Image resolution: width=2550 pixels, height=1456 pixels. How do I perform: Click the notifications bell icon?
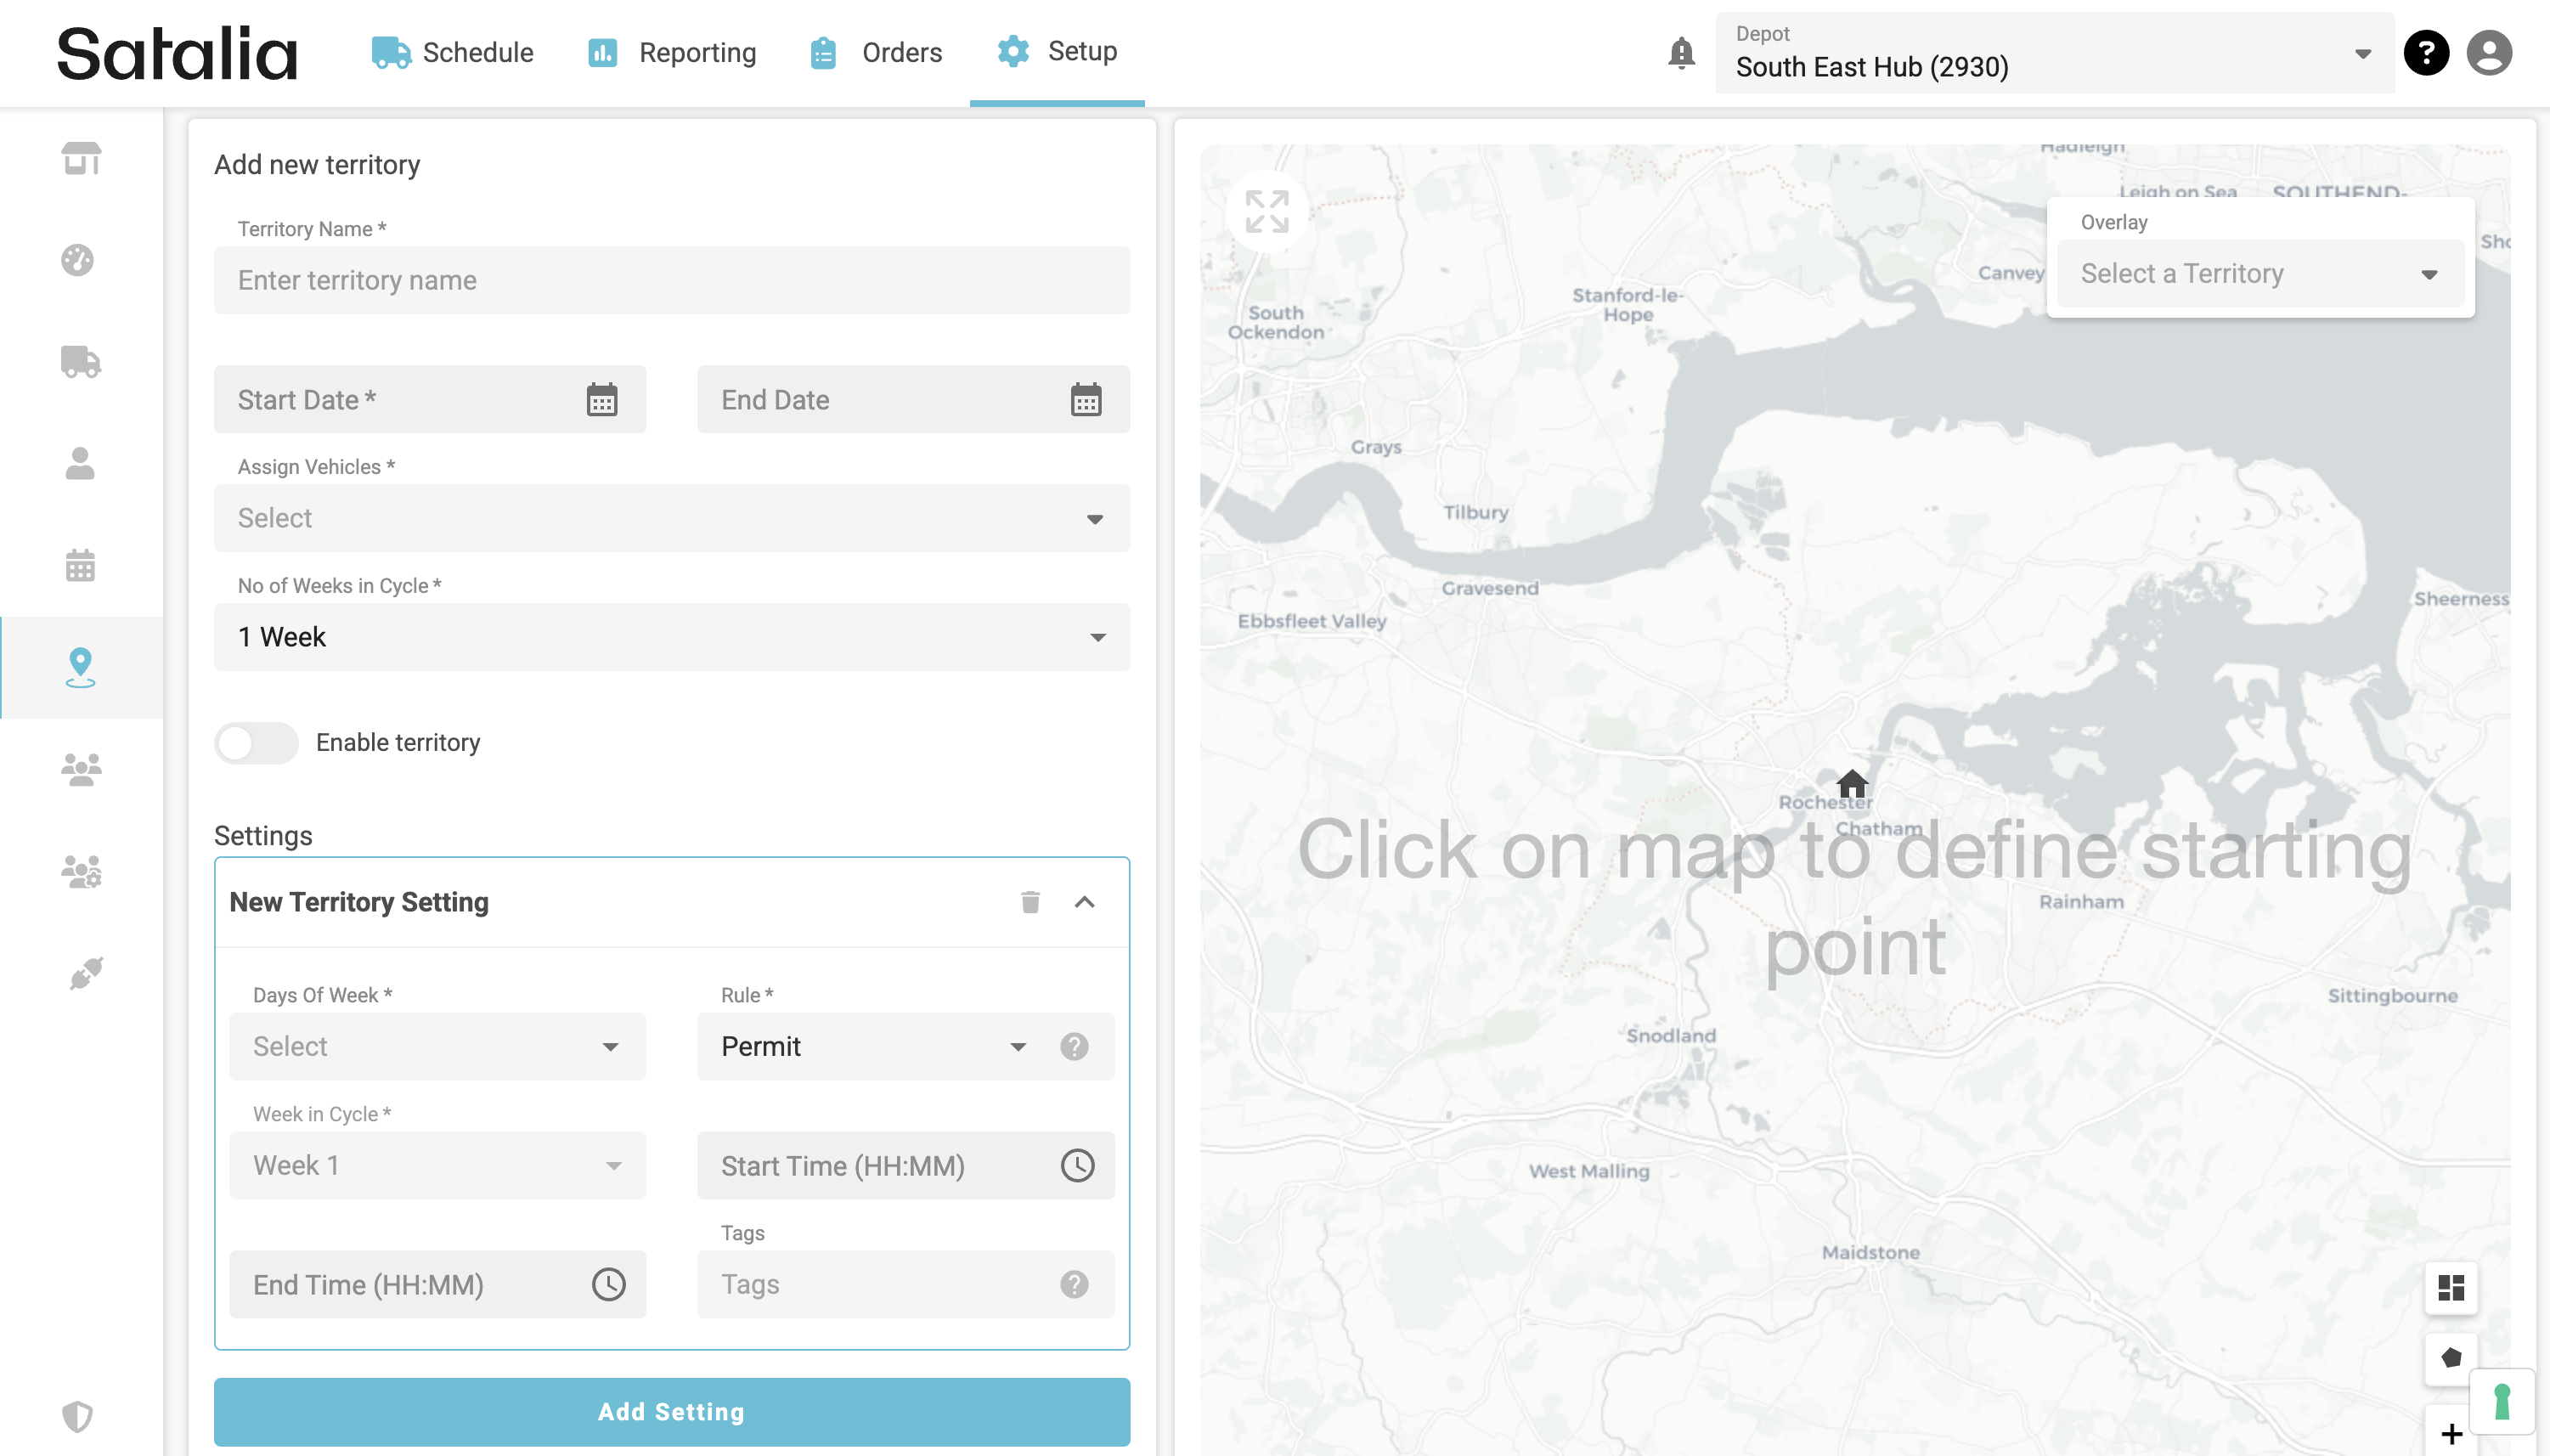(1681, 52)
